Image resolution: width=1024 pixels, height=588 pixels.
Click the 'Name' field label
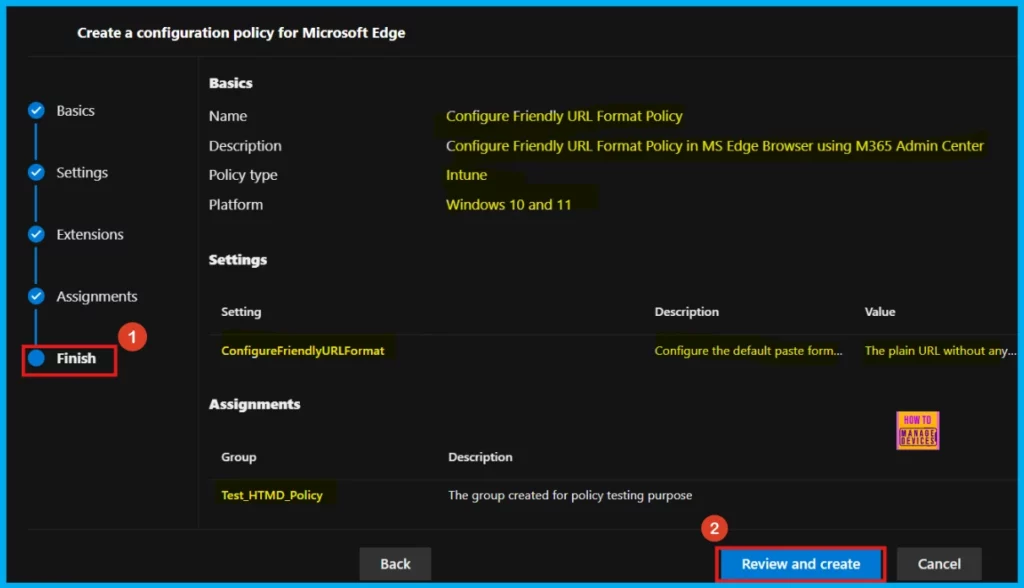tap(228, 116)
